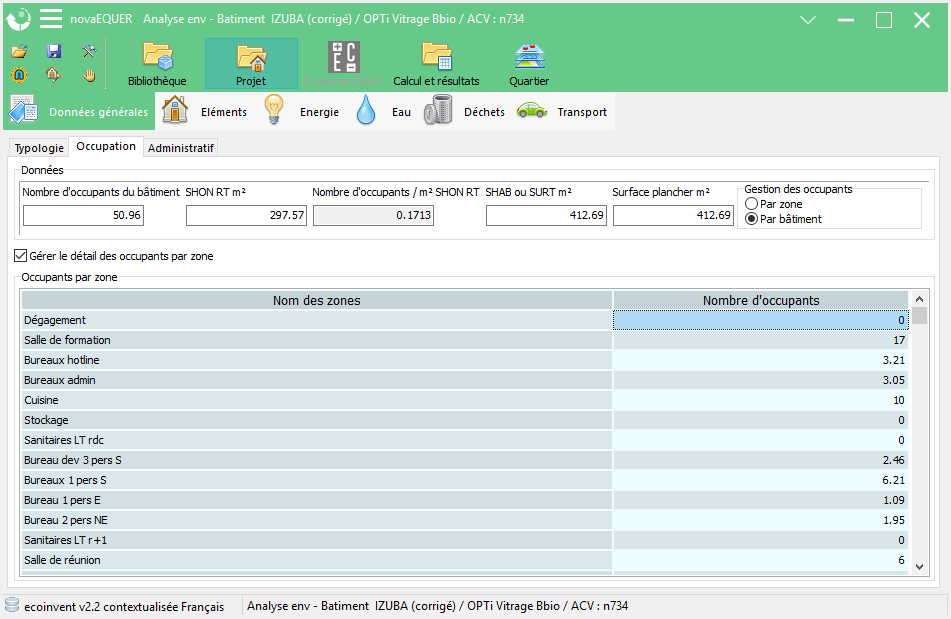Viewport: 951px width, 619px height.
Task: Click the hammer and wrench tools icon
Action: 89,52
